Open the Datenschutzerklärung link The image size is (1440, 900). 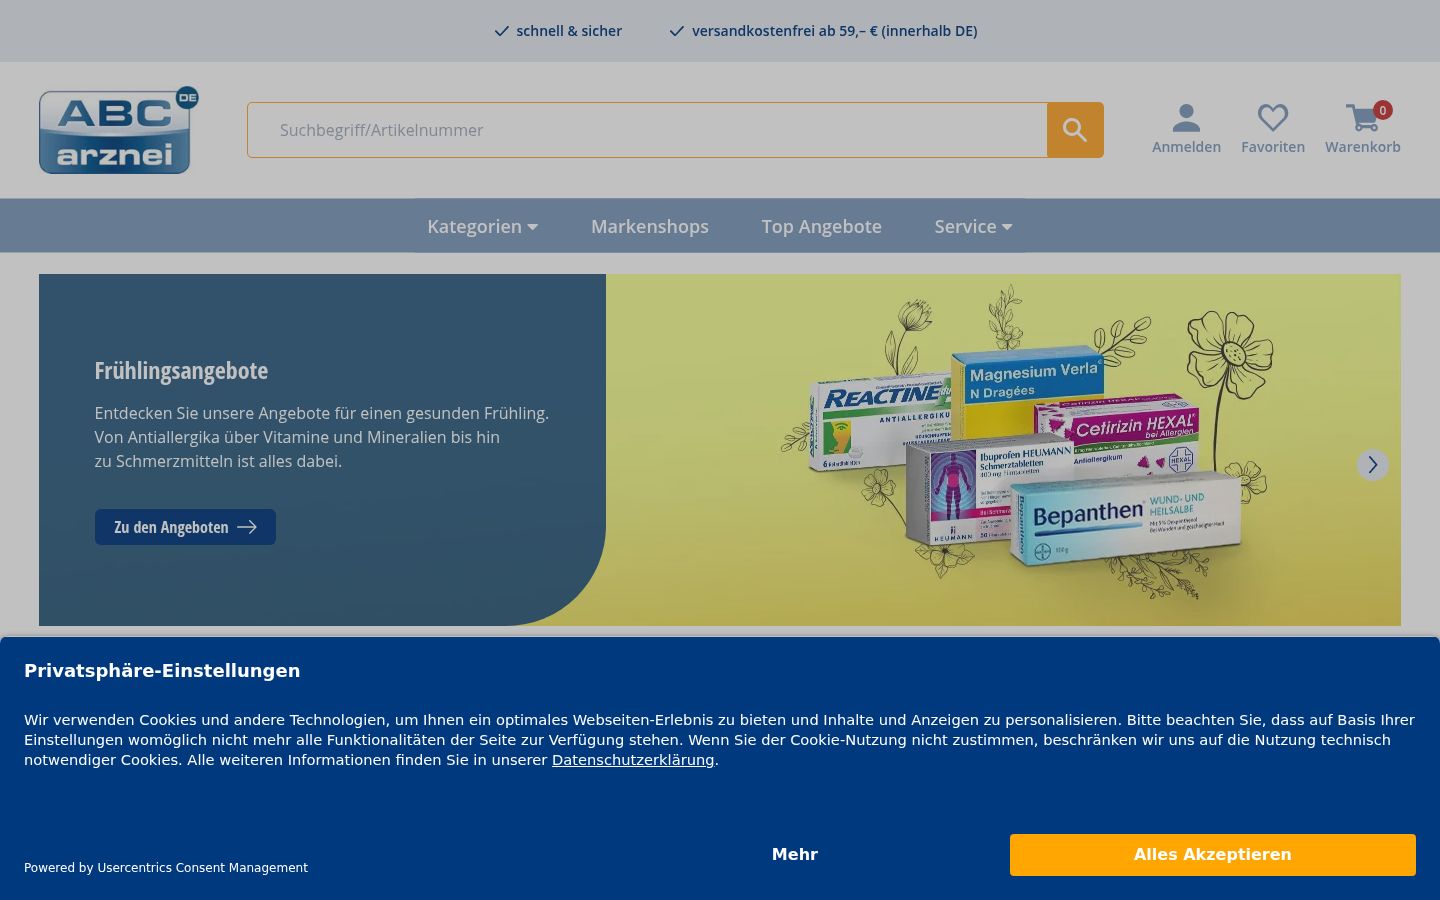tap(633, 760)
